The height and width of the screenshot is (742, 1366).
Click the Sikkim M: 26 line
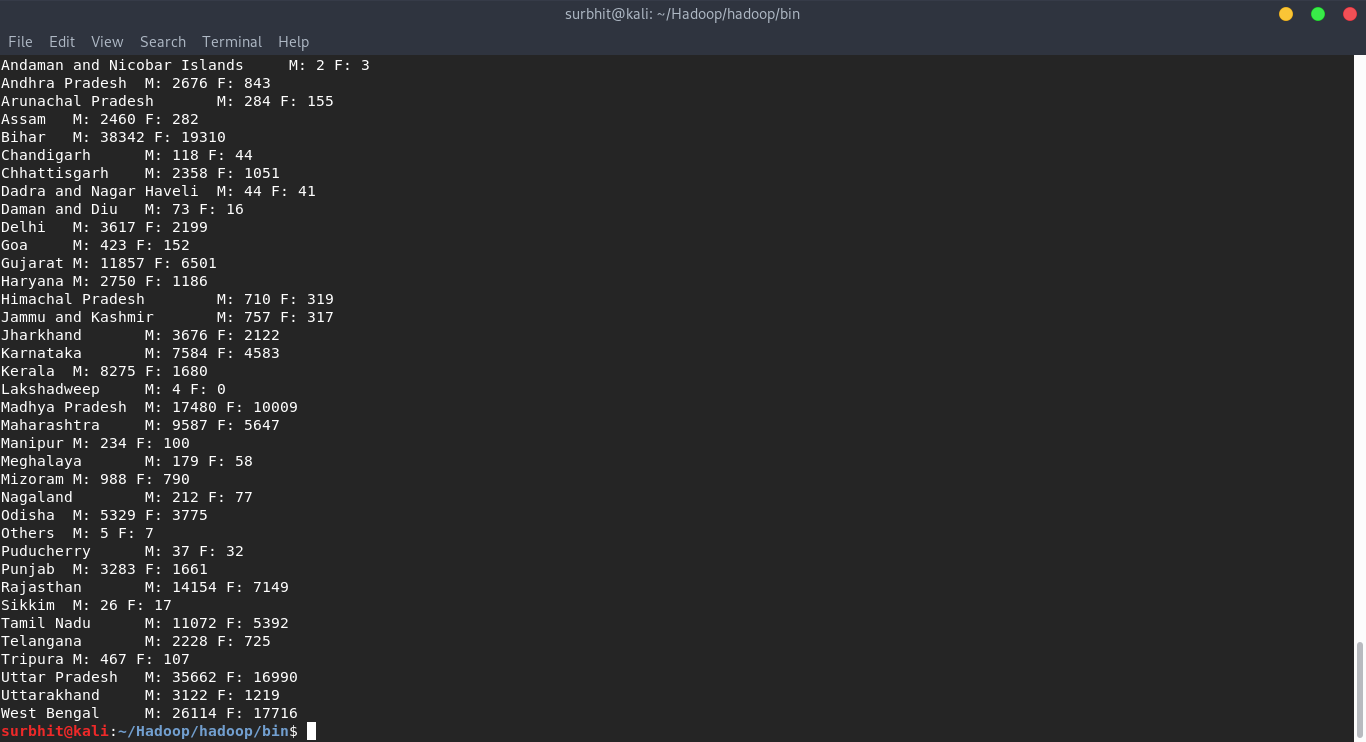tap(86, 605)
